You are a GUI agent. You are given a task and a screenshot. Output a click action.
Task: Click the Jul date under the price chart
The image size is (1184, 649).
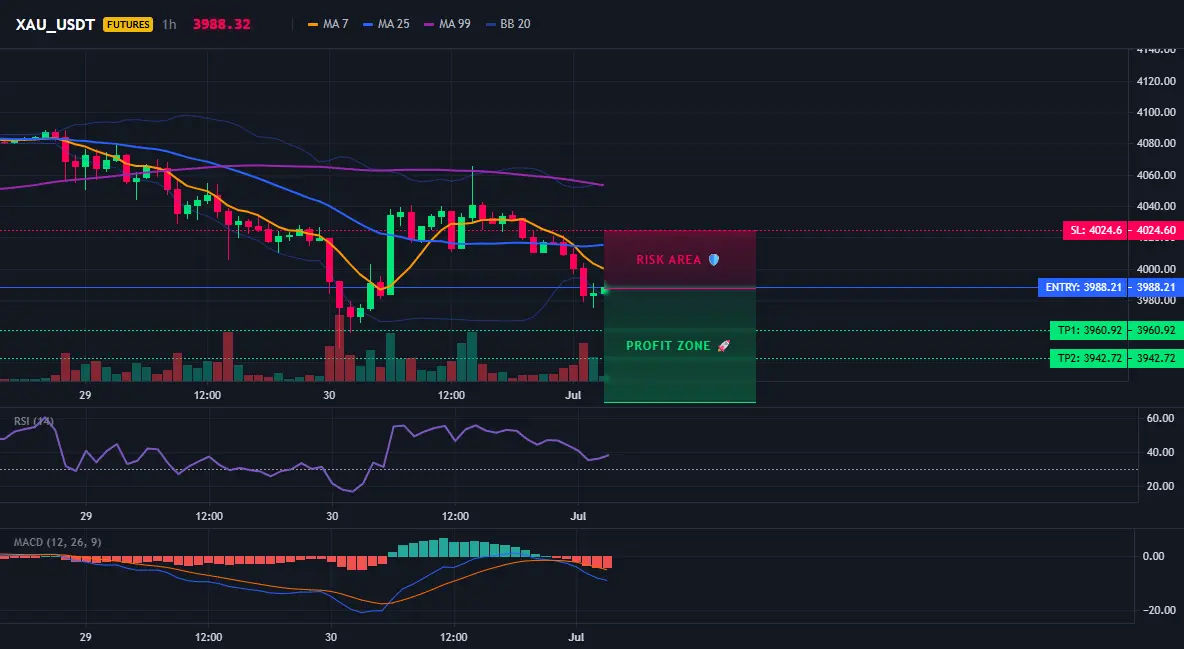click(574, 395)
